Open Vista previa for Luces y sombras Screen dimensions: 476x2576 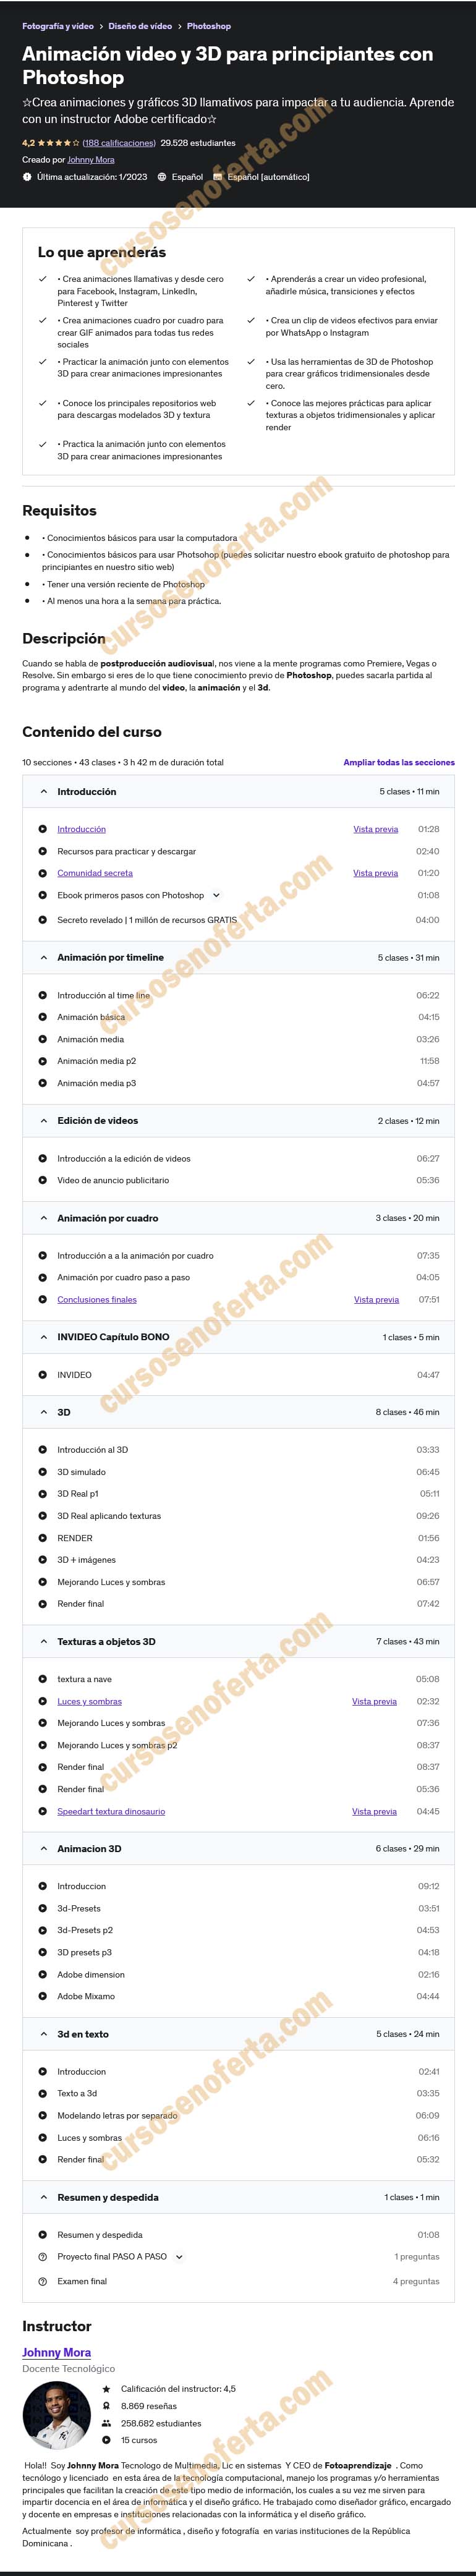point(374,1701)
